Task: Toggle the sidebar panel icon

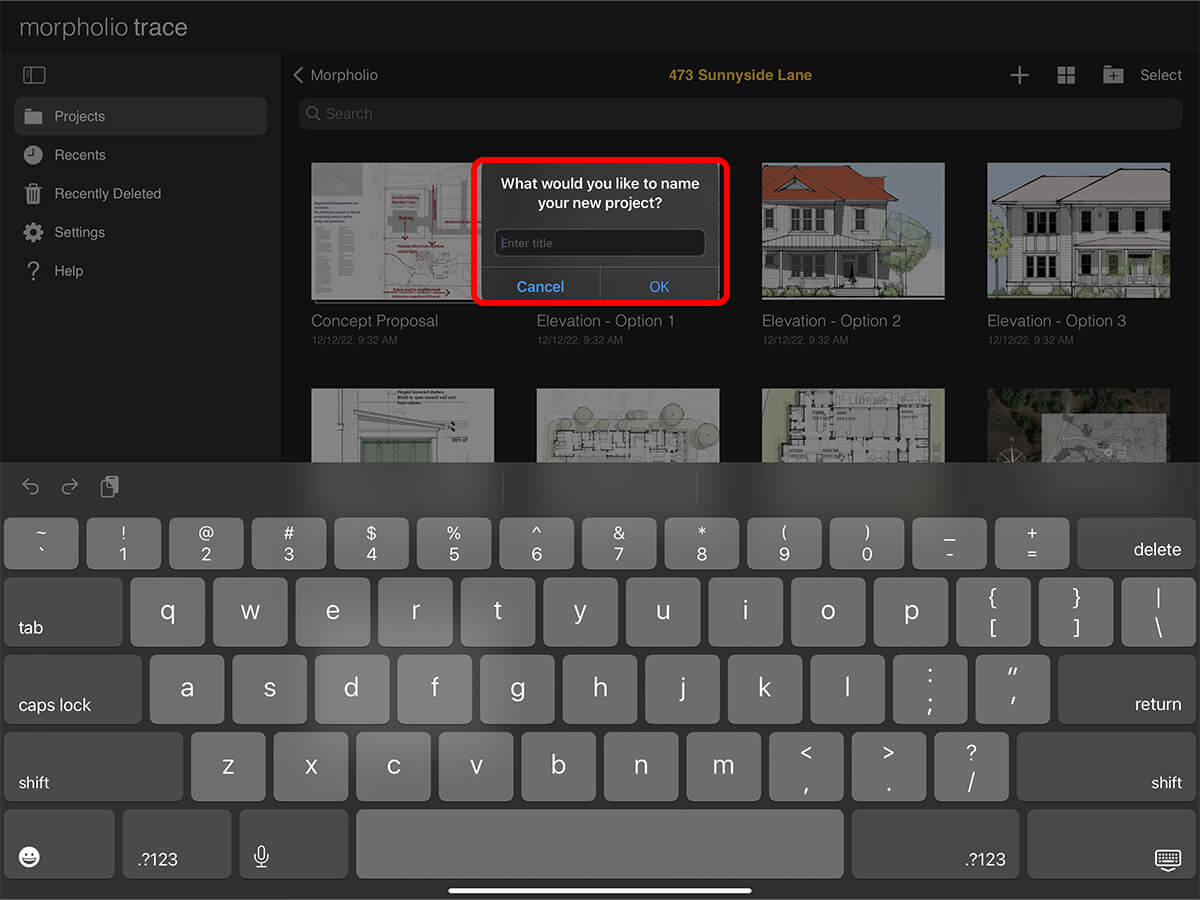Action: pos(34,75)
